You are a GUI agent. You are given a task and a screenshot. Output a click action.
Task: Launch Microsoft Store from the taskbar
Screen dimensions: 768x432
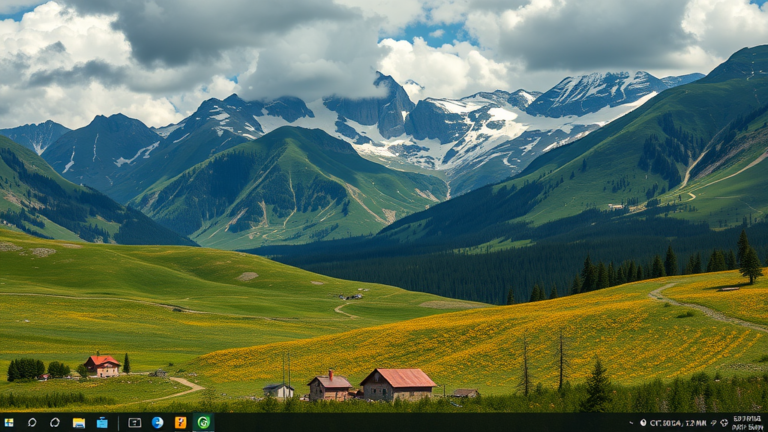click(x=102, y=423)
